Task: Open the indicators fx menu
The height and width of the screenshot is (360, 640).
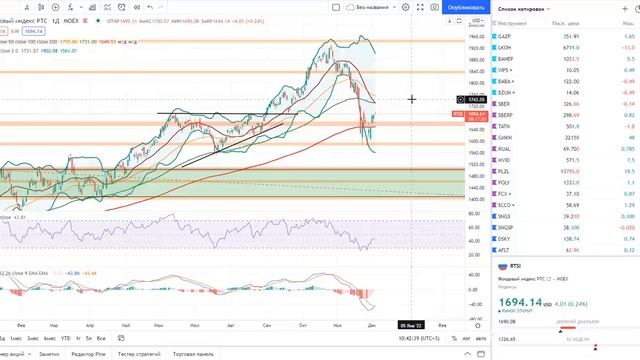Action: [71, 7]
